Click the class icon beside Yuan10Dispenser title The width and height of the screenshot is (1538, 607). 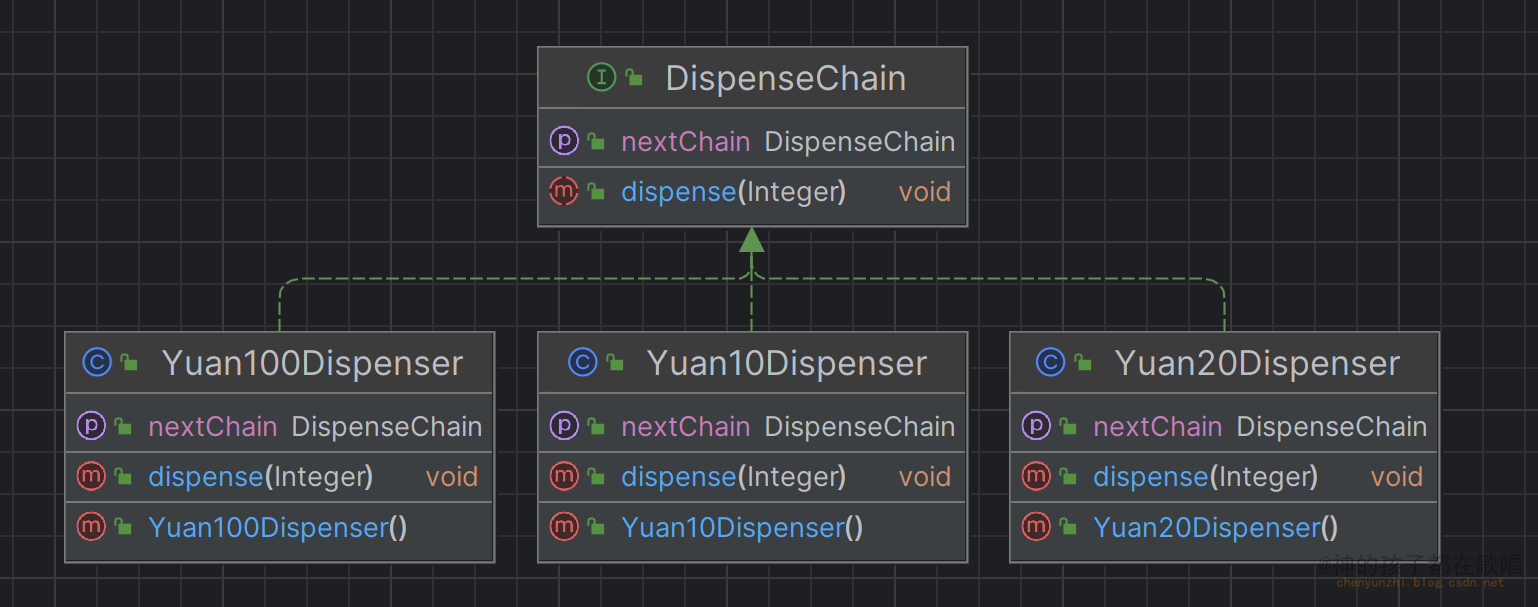coord(582,362)
